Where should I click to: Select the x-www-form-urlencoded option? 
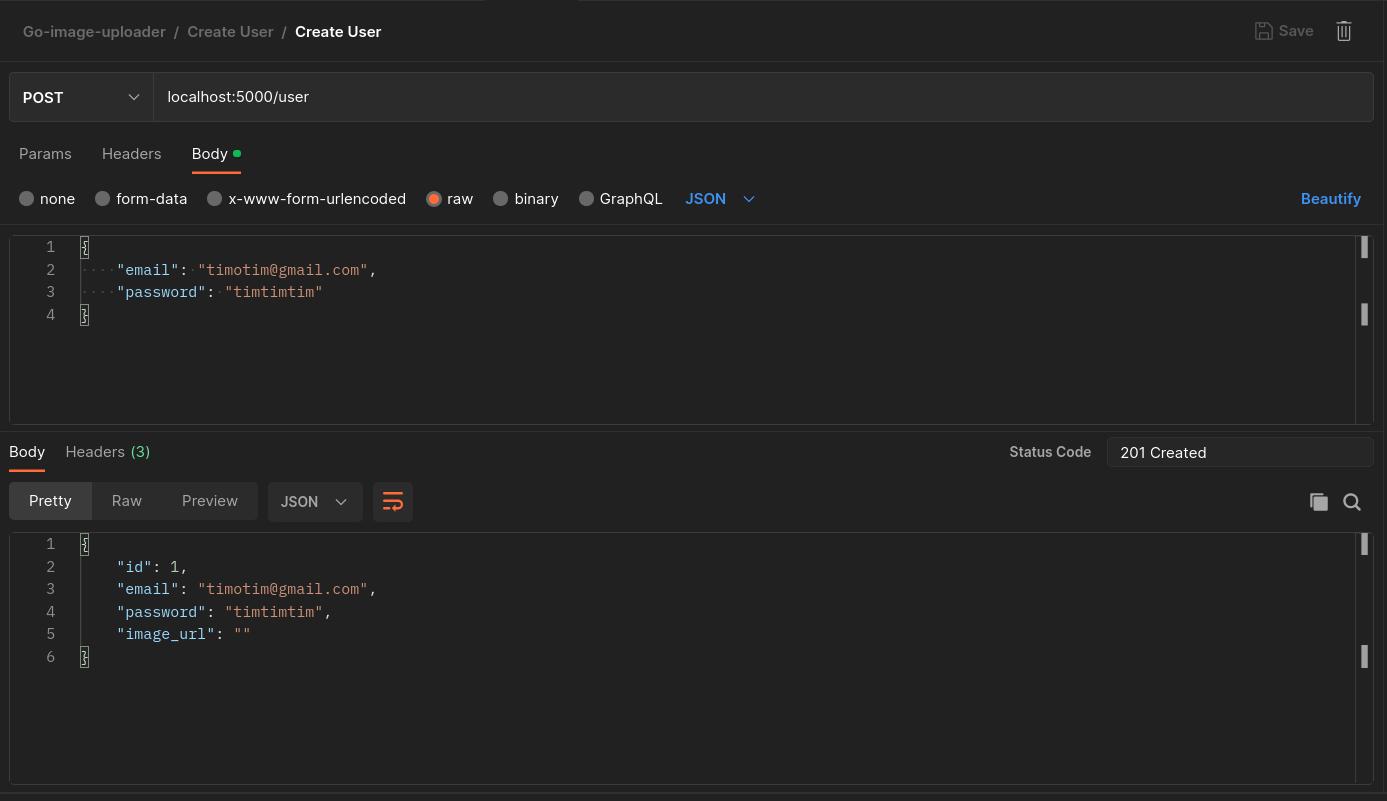(214, 199)
